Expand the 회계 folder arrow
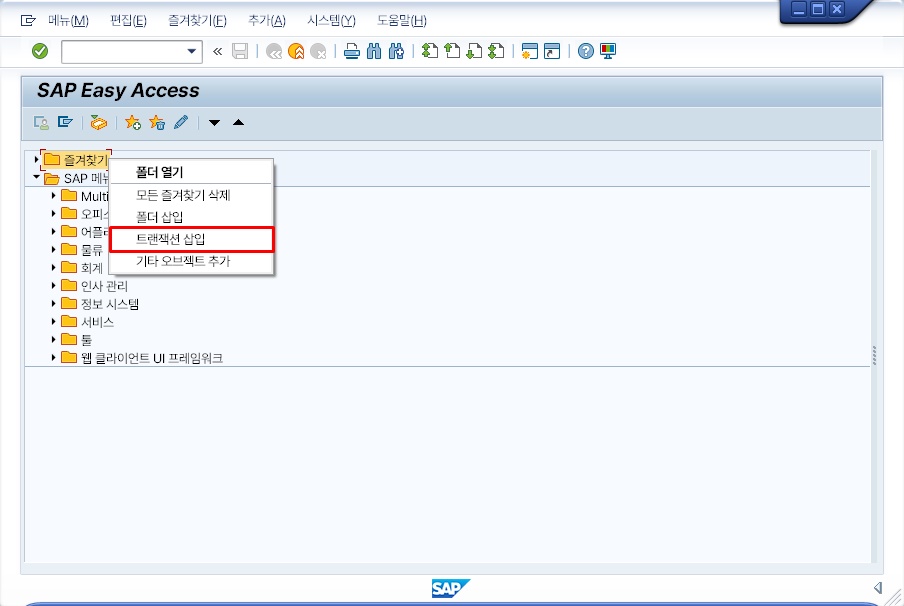Image resolution: width=904 pixels, height=606 pixels. [x=54, y=268]
